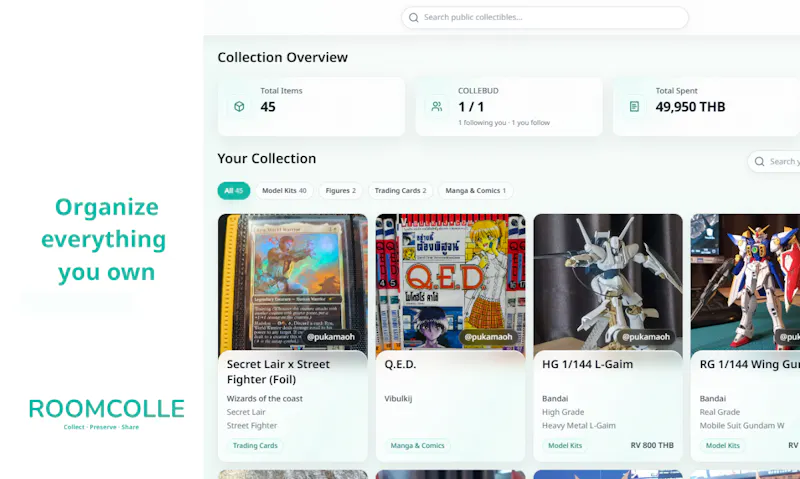The image size is (800, 479).
Task: Click the "Mobile Suit Gundam W" text
Action: (742, 425)
